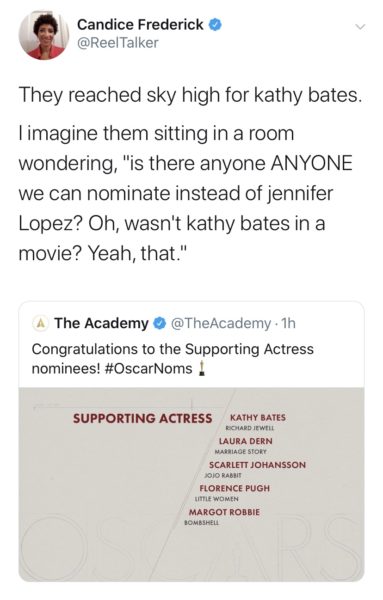Open the @ReelTalker handle
Image resolution: width=383 pixels, height=600 pixels.
coord(117,43)
